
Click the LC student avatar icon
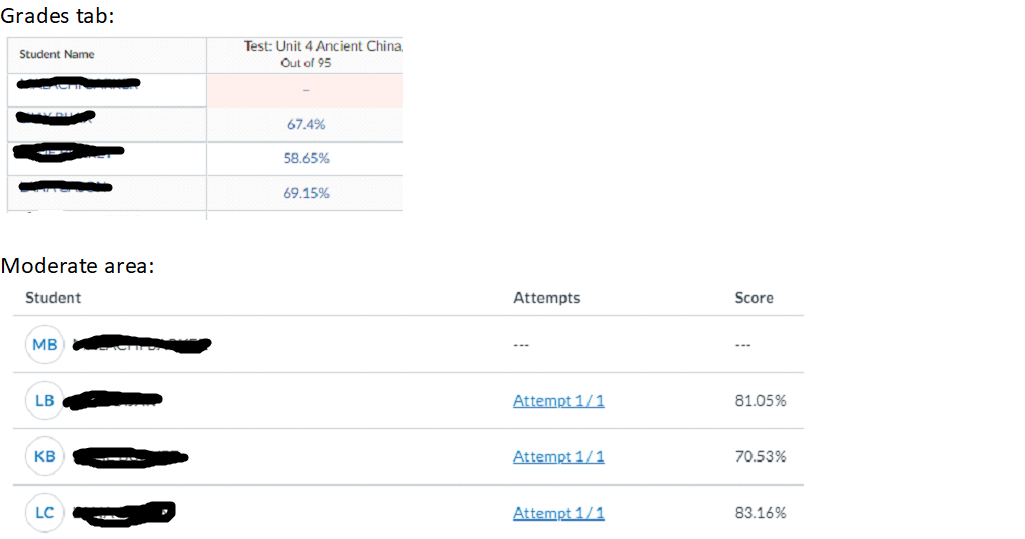tap(45, 513)
